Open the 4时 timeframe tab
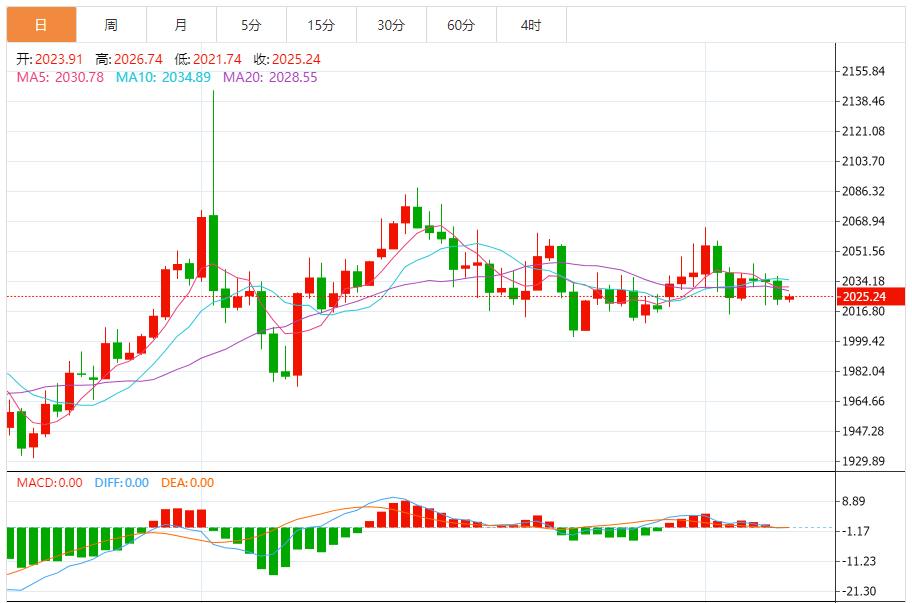This screenshot has height=603, width=912. [x=531, y=25]
